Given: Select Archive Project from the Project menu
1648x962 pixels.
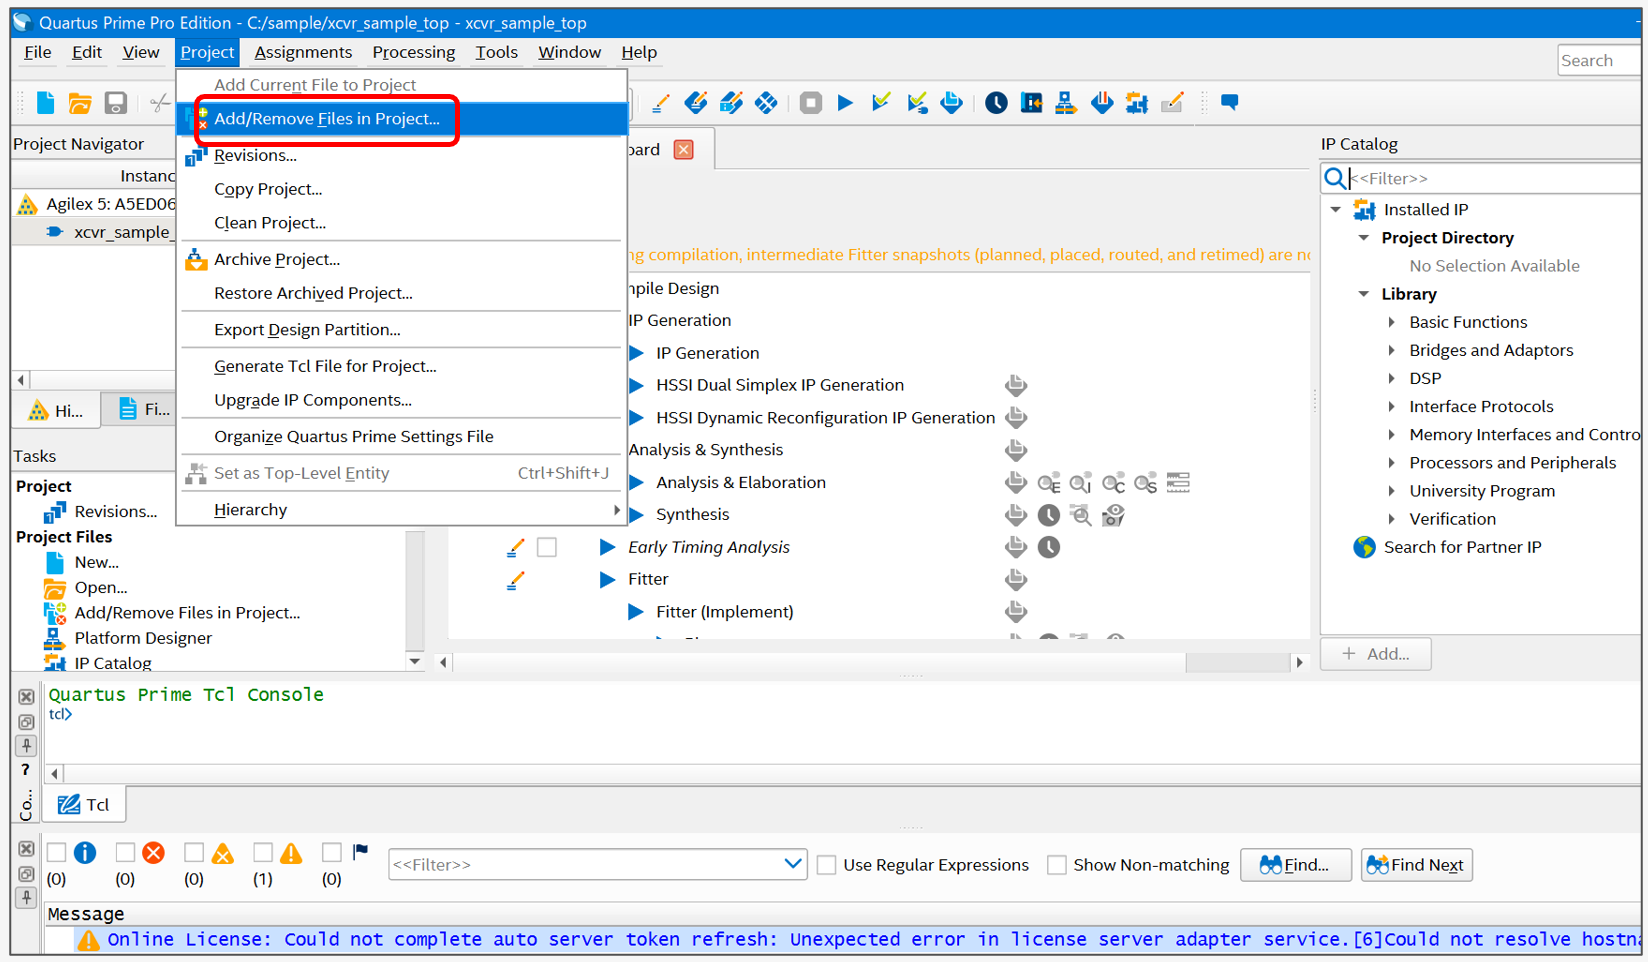Looking at the screenshot, I should pyautogui.click(x=277, y=259).
